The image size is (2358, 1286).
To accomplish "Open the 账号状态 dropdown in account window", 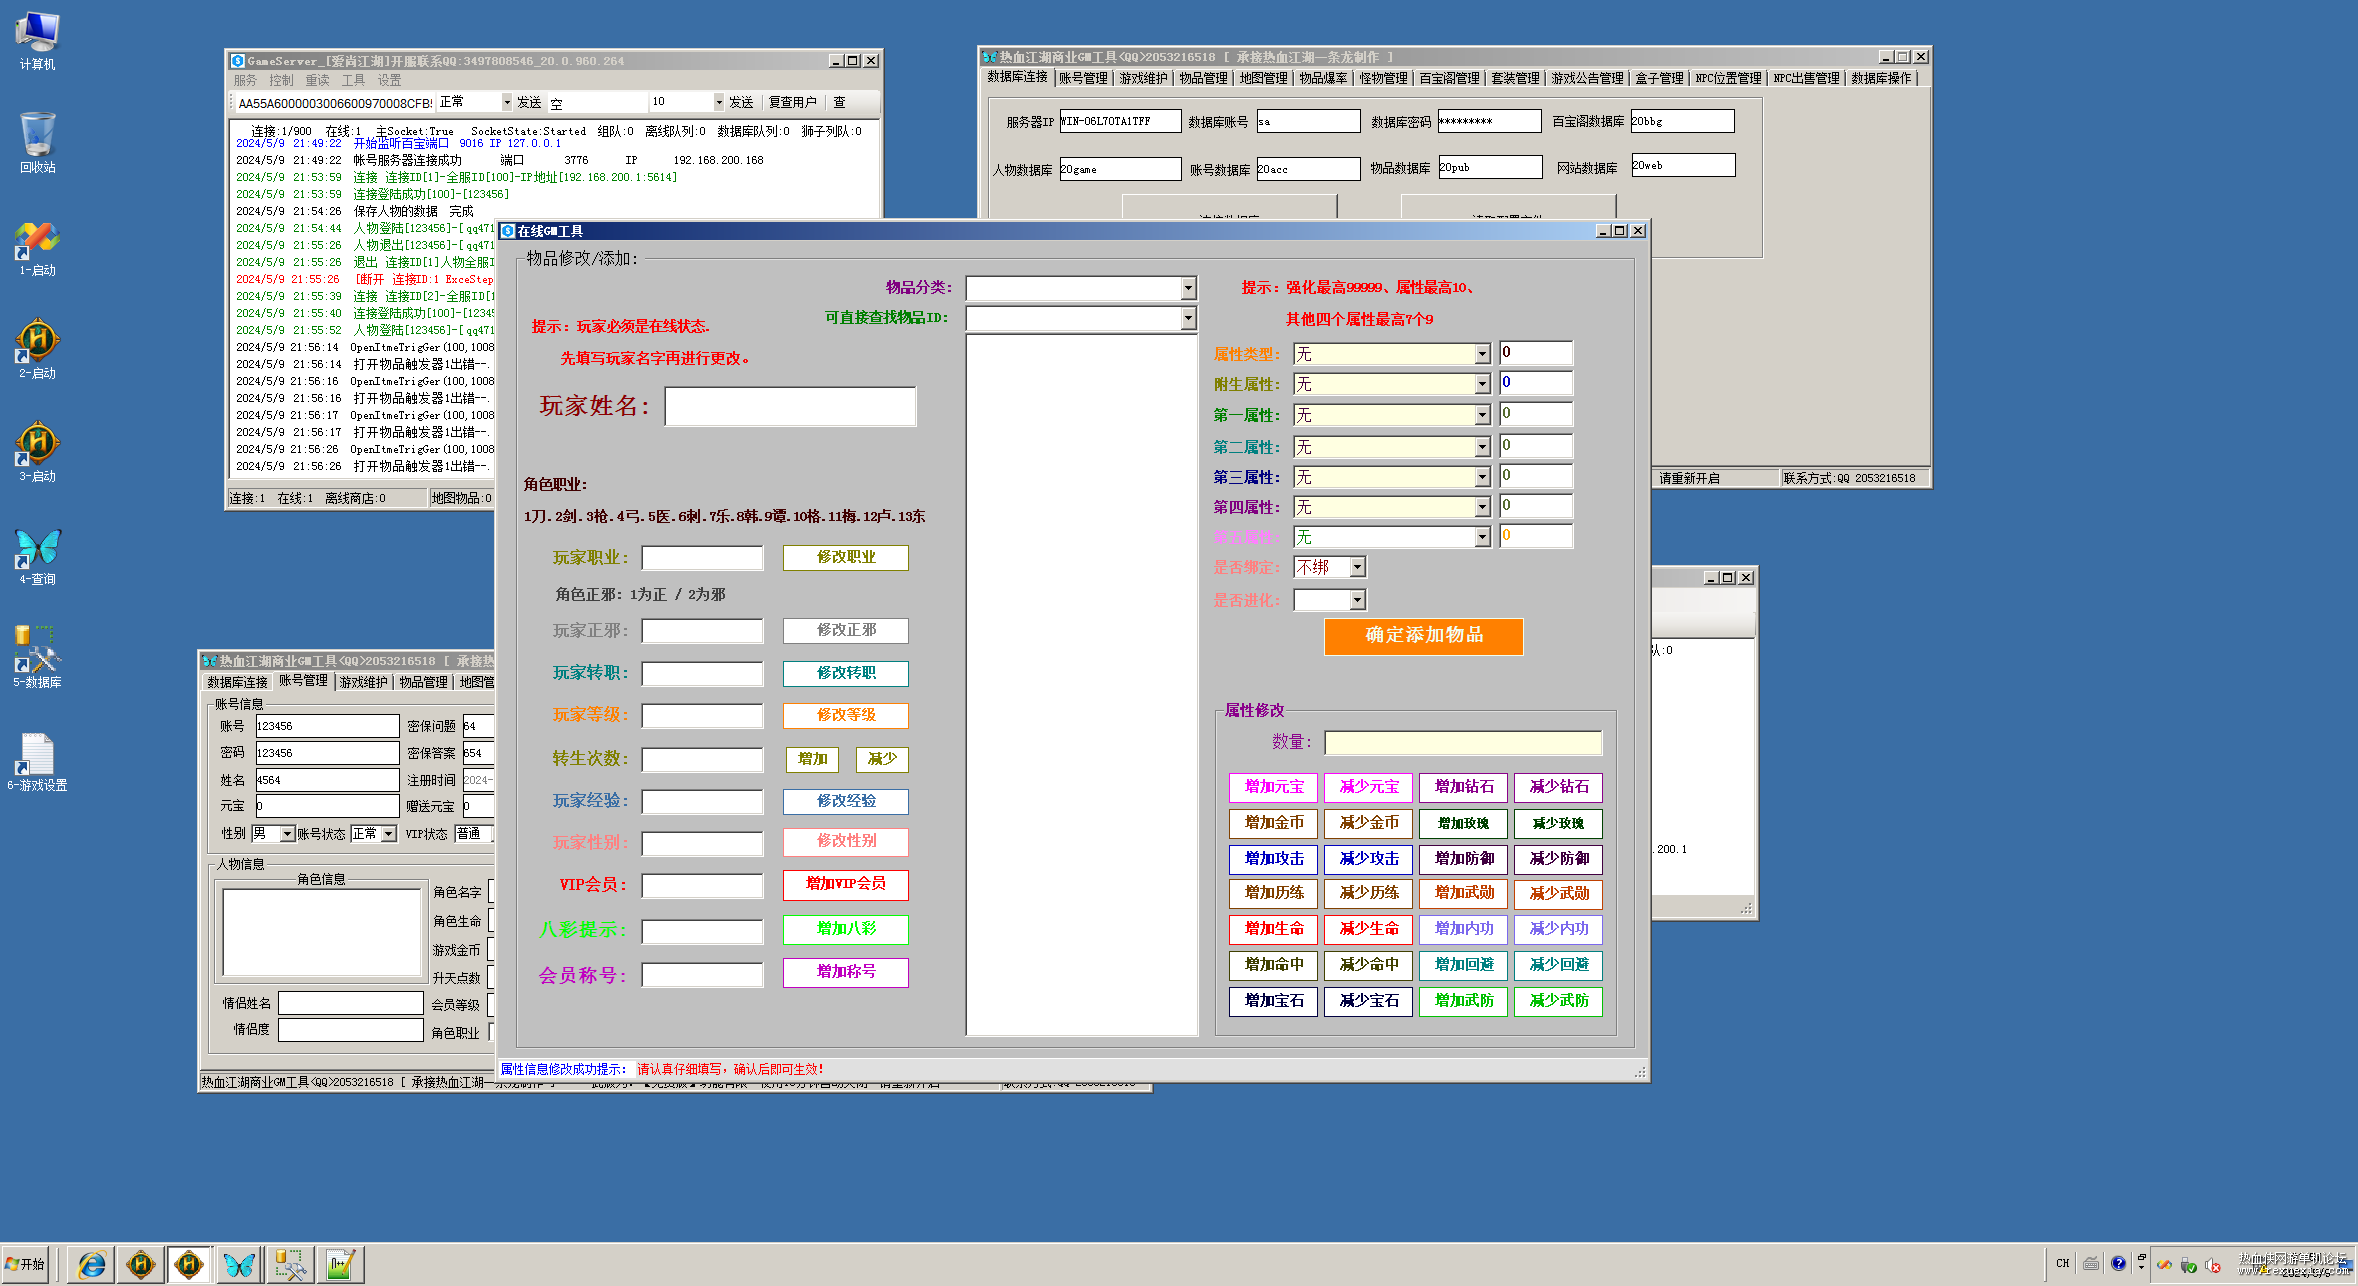I will pyautogui.click(x=388, y=834).
